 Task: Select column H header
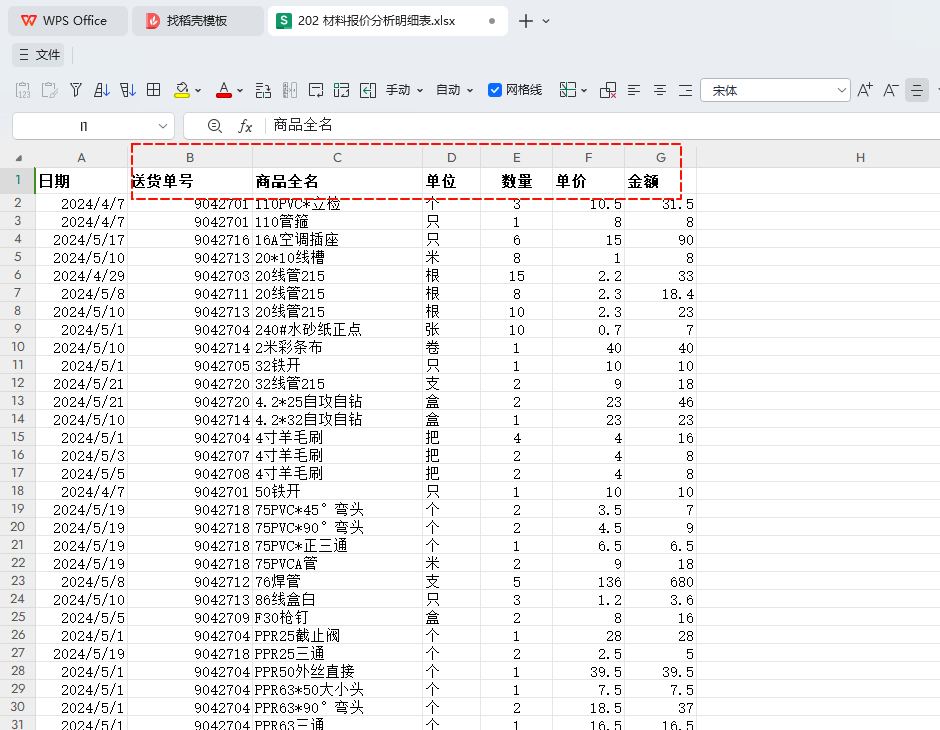(x=860, y=158)
